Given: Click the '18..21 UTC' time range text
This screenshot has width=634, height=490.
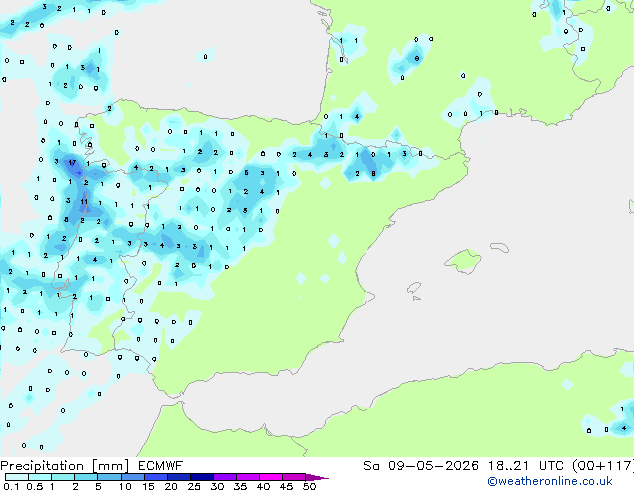Looking at the screenshot, I should point(527,466).
